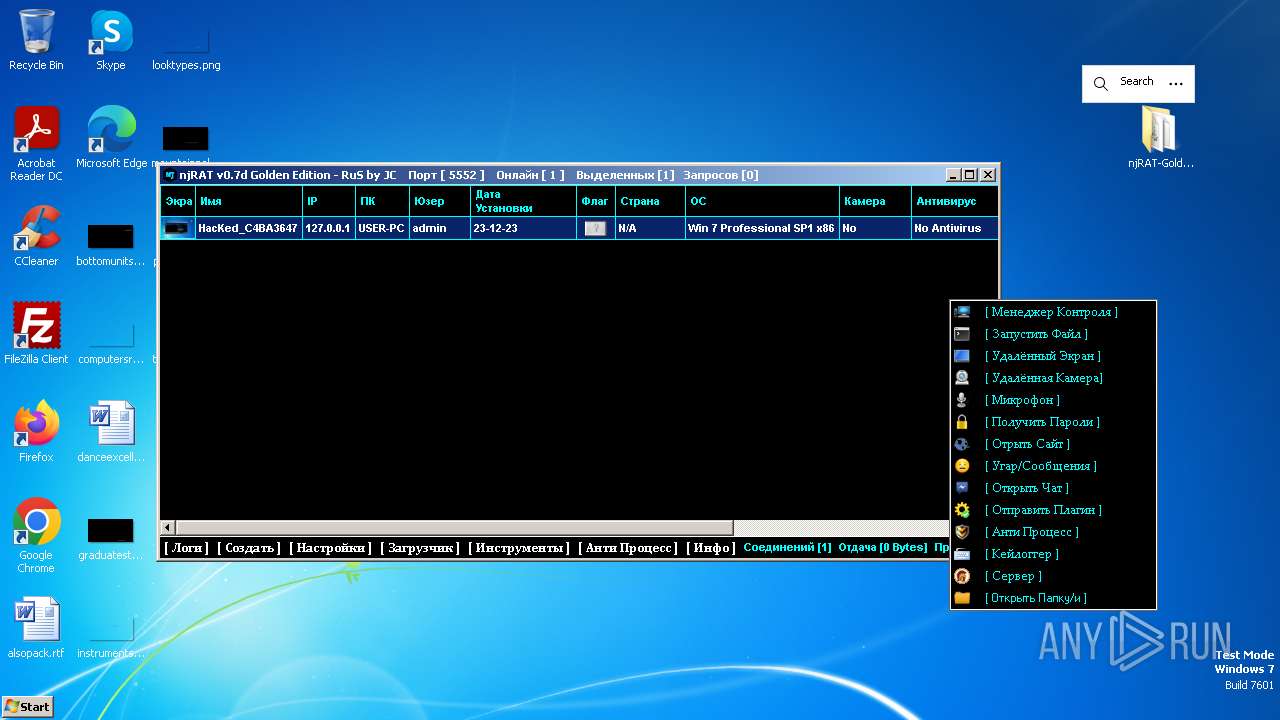The height and width of the screenshot is (720, 1280).
Task: Click the horizontal scrollbar thumb in njRAT
Action: tap(454, 527)
